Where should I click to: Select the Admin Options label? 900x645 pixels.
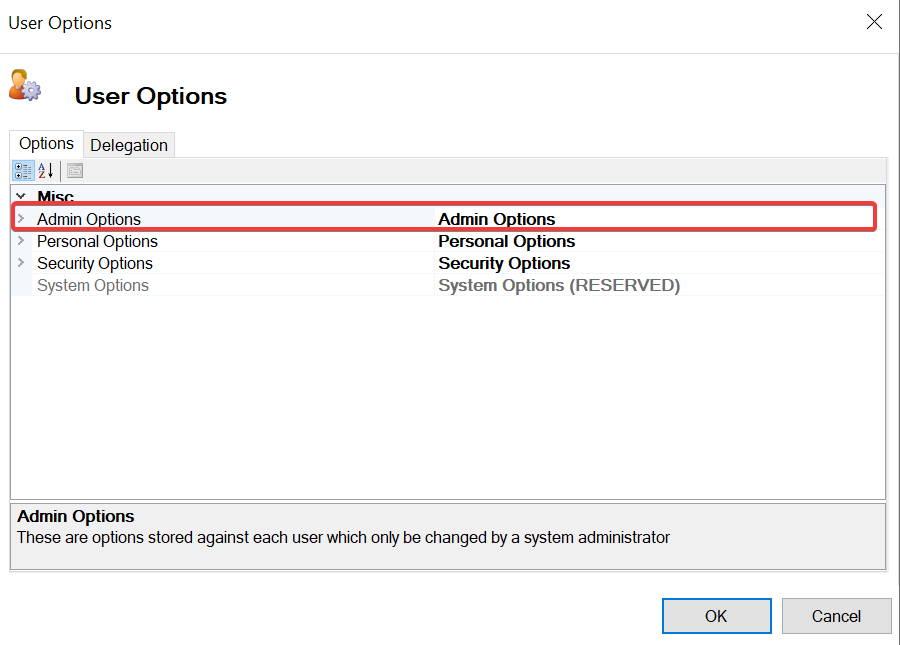coord(89,219)
